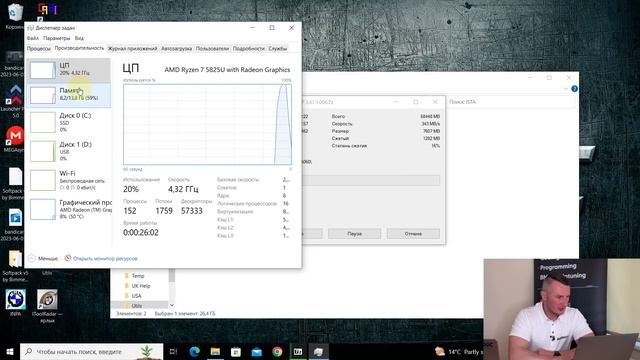The height and width of the screenshot is (360, 640).
Task: Select the Utils folder in Explorer tree
Action: [x=137, y=305]
